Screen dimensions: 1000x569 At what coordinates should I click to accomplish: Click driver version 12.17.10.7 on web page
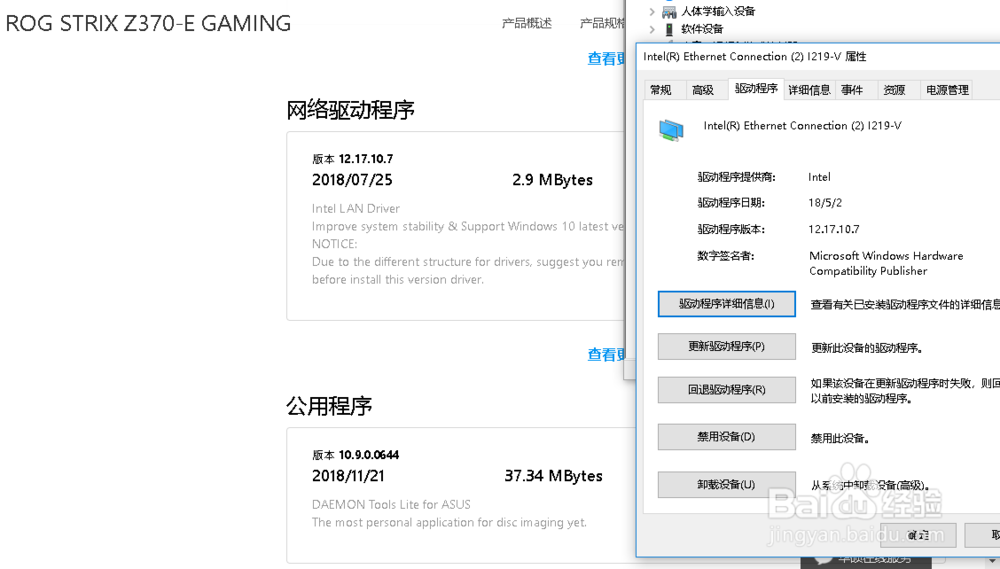pos(365,159)
